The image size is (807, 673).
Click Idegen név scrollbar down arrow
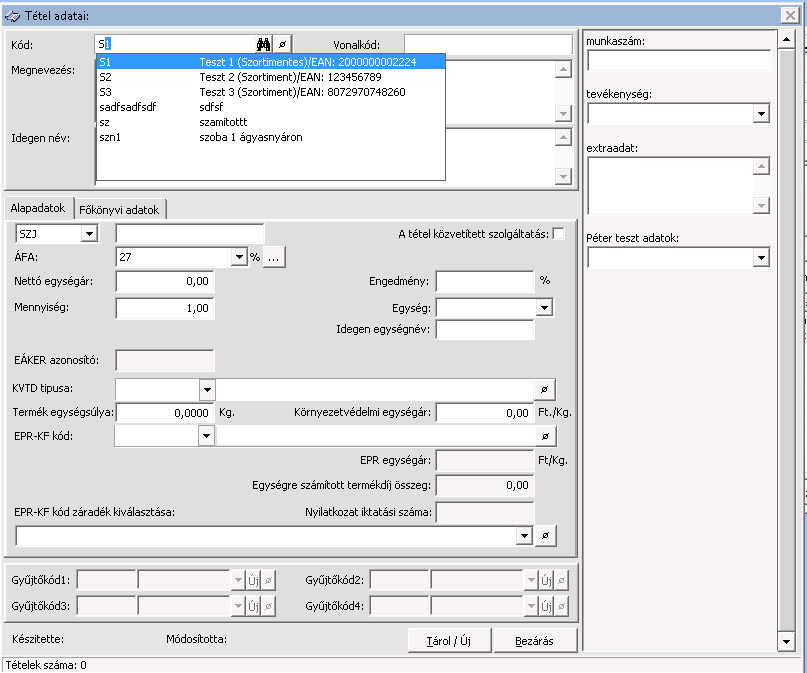[563, 176]
